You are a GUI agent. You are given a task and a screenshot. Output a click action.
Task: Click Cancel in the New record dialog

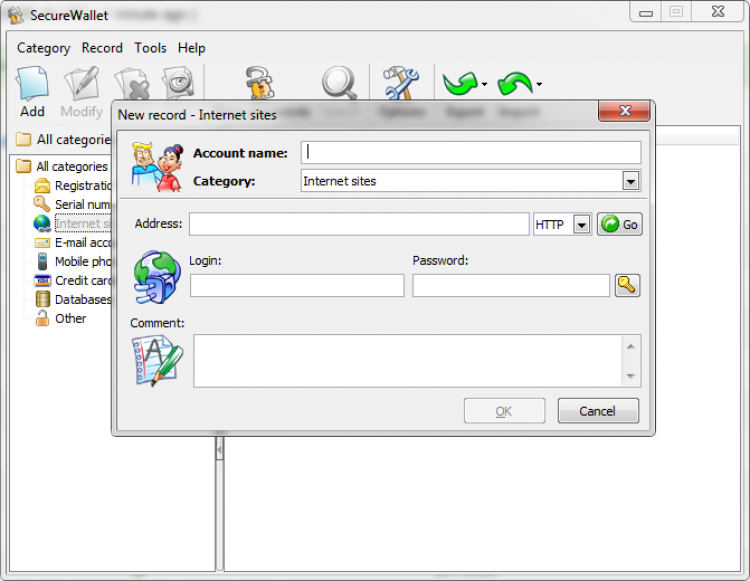[598, 411]
